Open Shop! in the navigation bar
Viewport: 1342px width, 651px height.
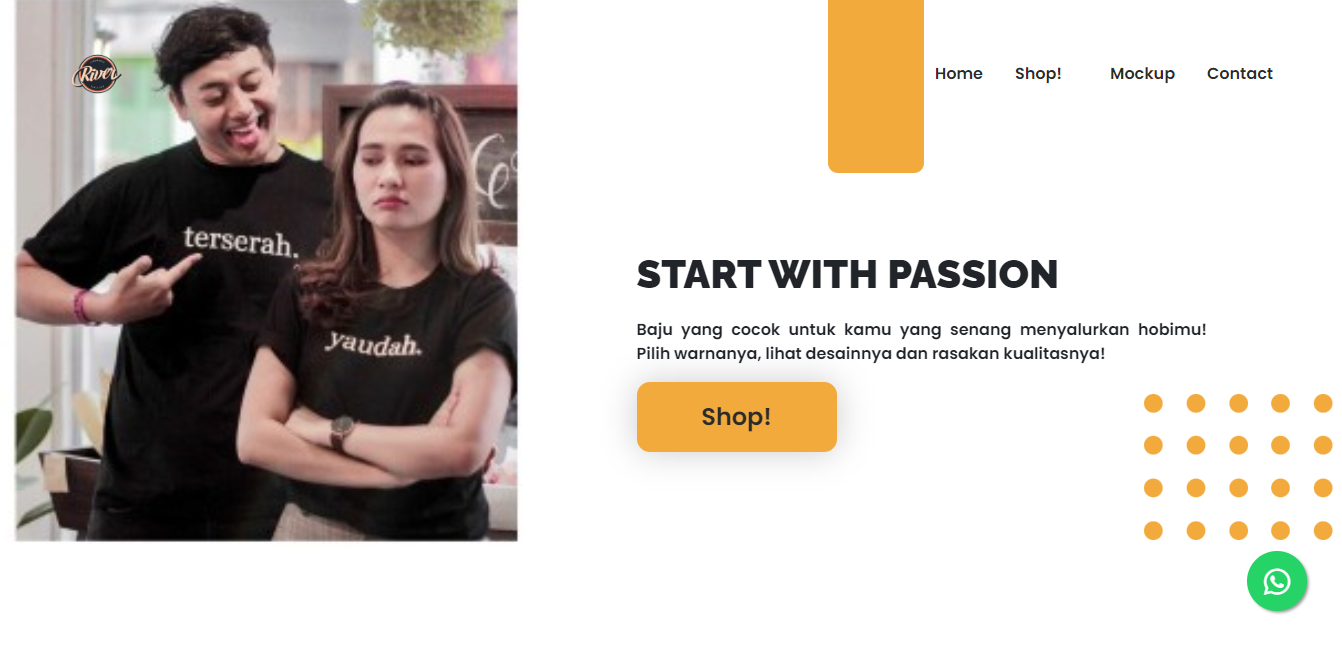[x=1038, y=73]
